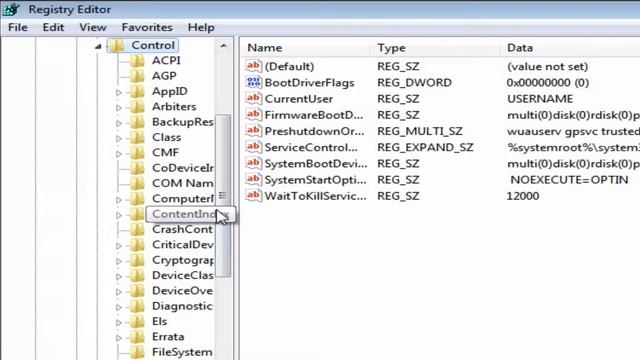Image resolution: width=640 pixels, height=360 pixels.
Task: Expand the DeviceClasses key arrow
Action: 119,276
